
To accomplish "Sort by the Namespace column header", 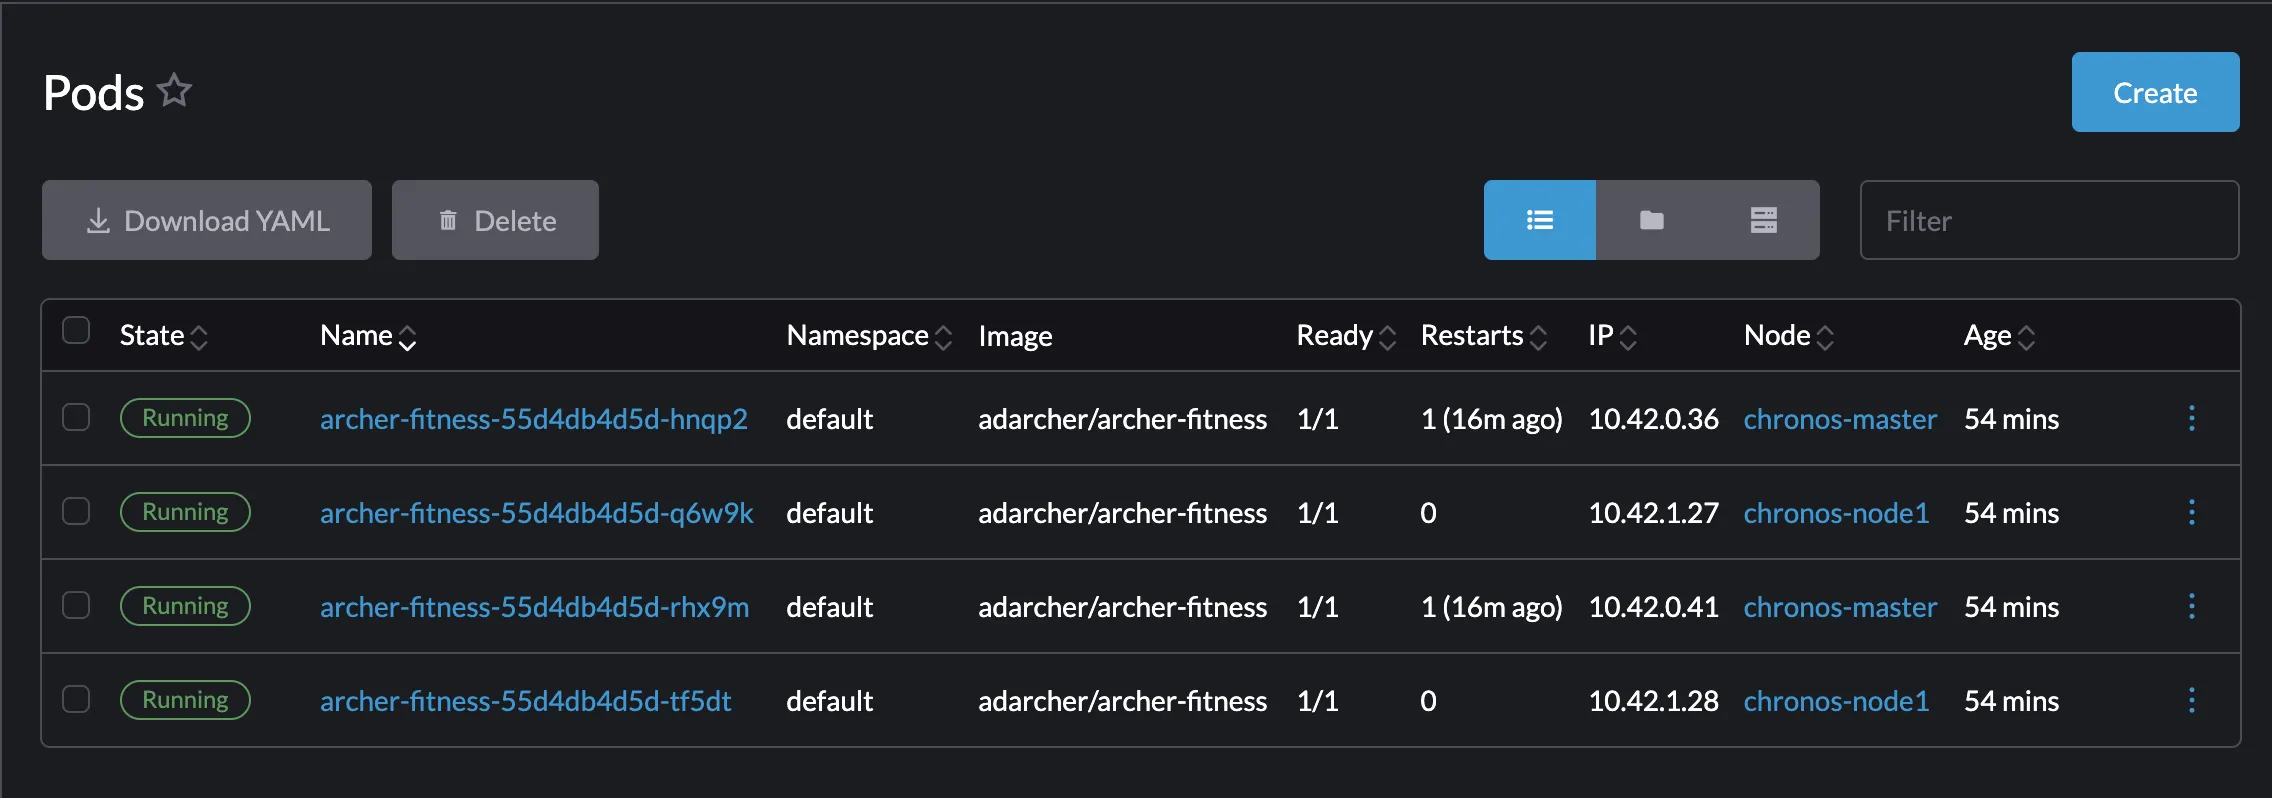I will click(x=868, y=336).
